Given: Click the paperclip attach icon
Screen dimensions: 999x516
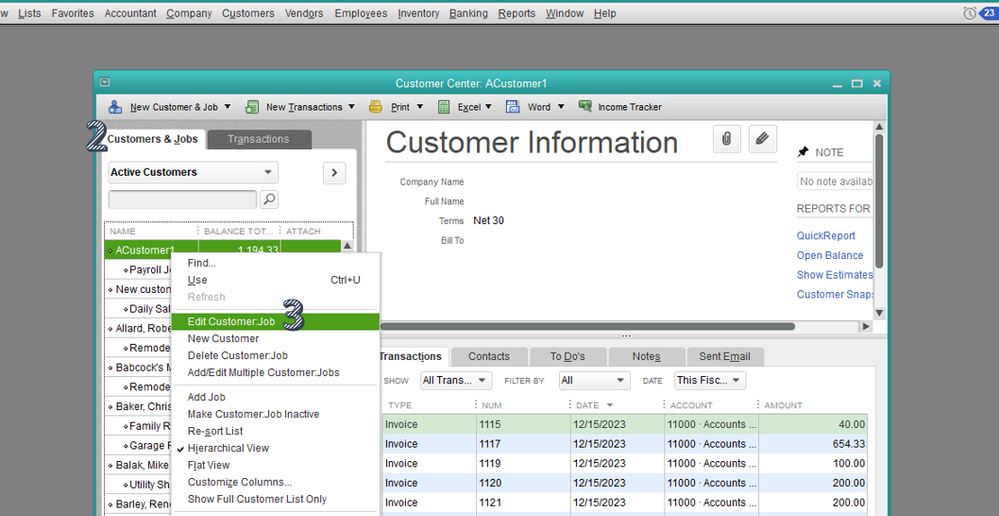Looking at the screenshot, I should coord(726,140).
